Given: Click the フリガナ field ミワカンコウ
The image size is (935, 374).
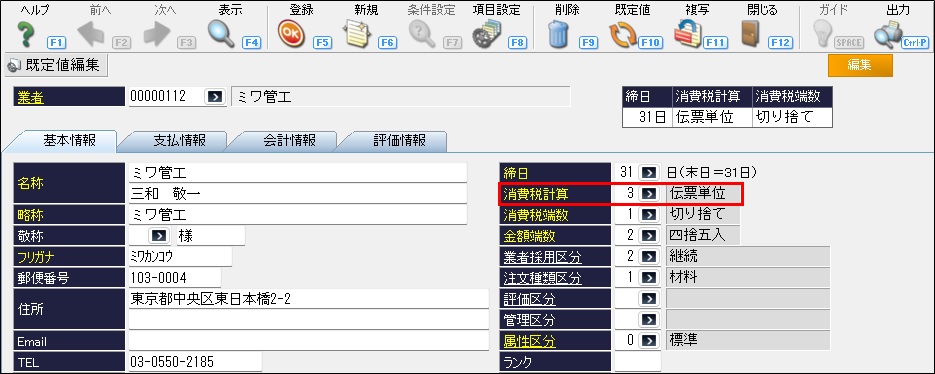Looking at the screenshot, I should (179, 256).
